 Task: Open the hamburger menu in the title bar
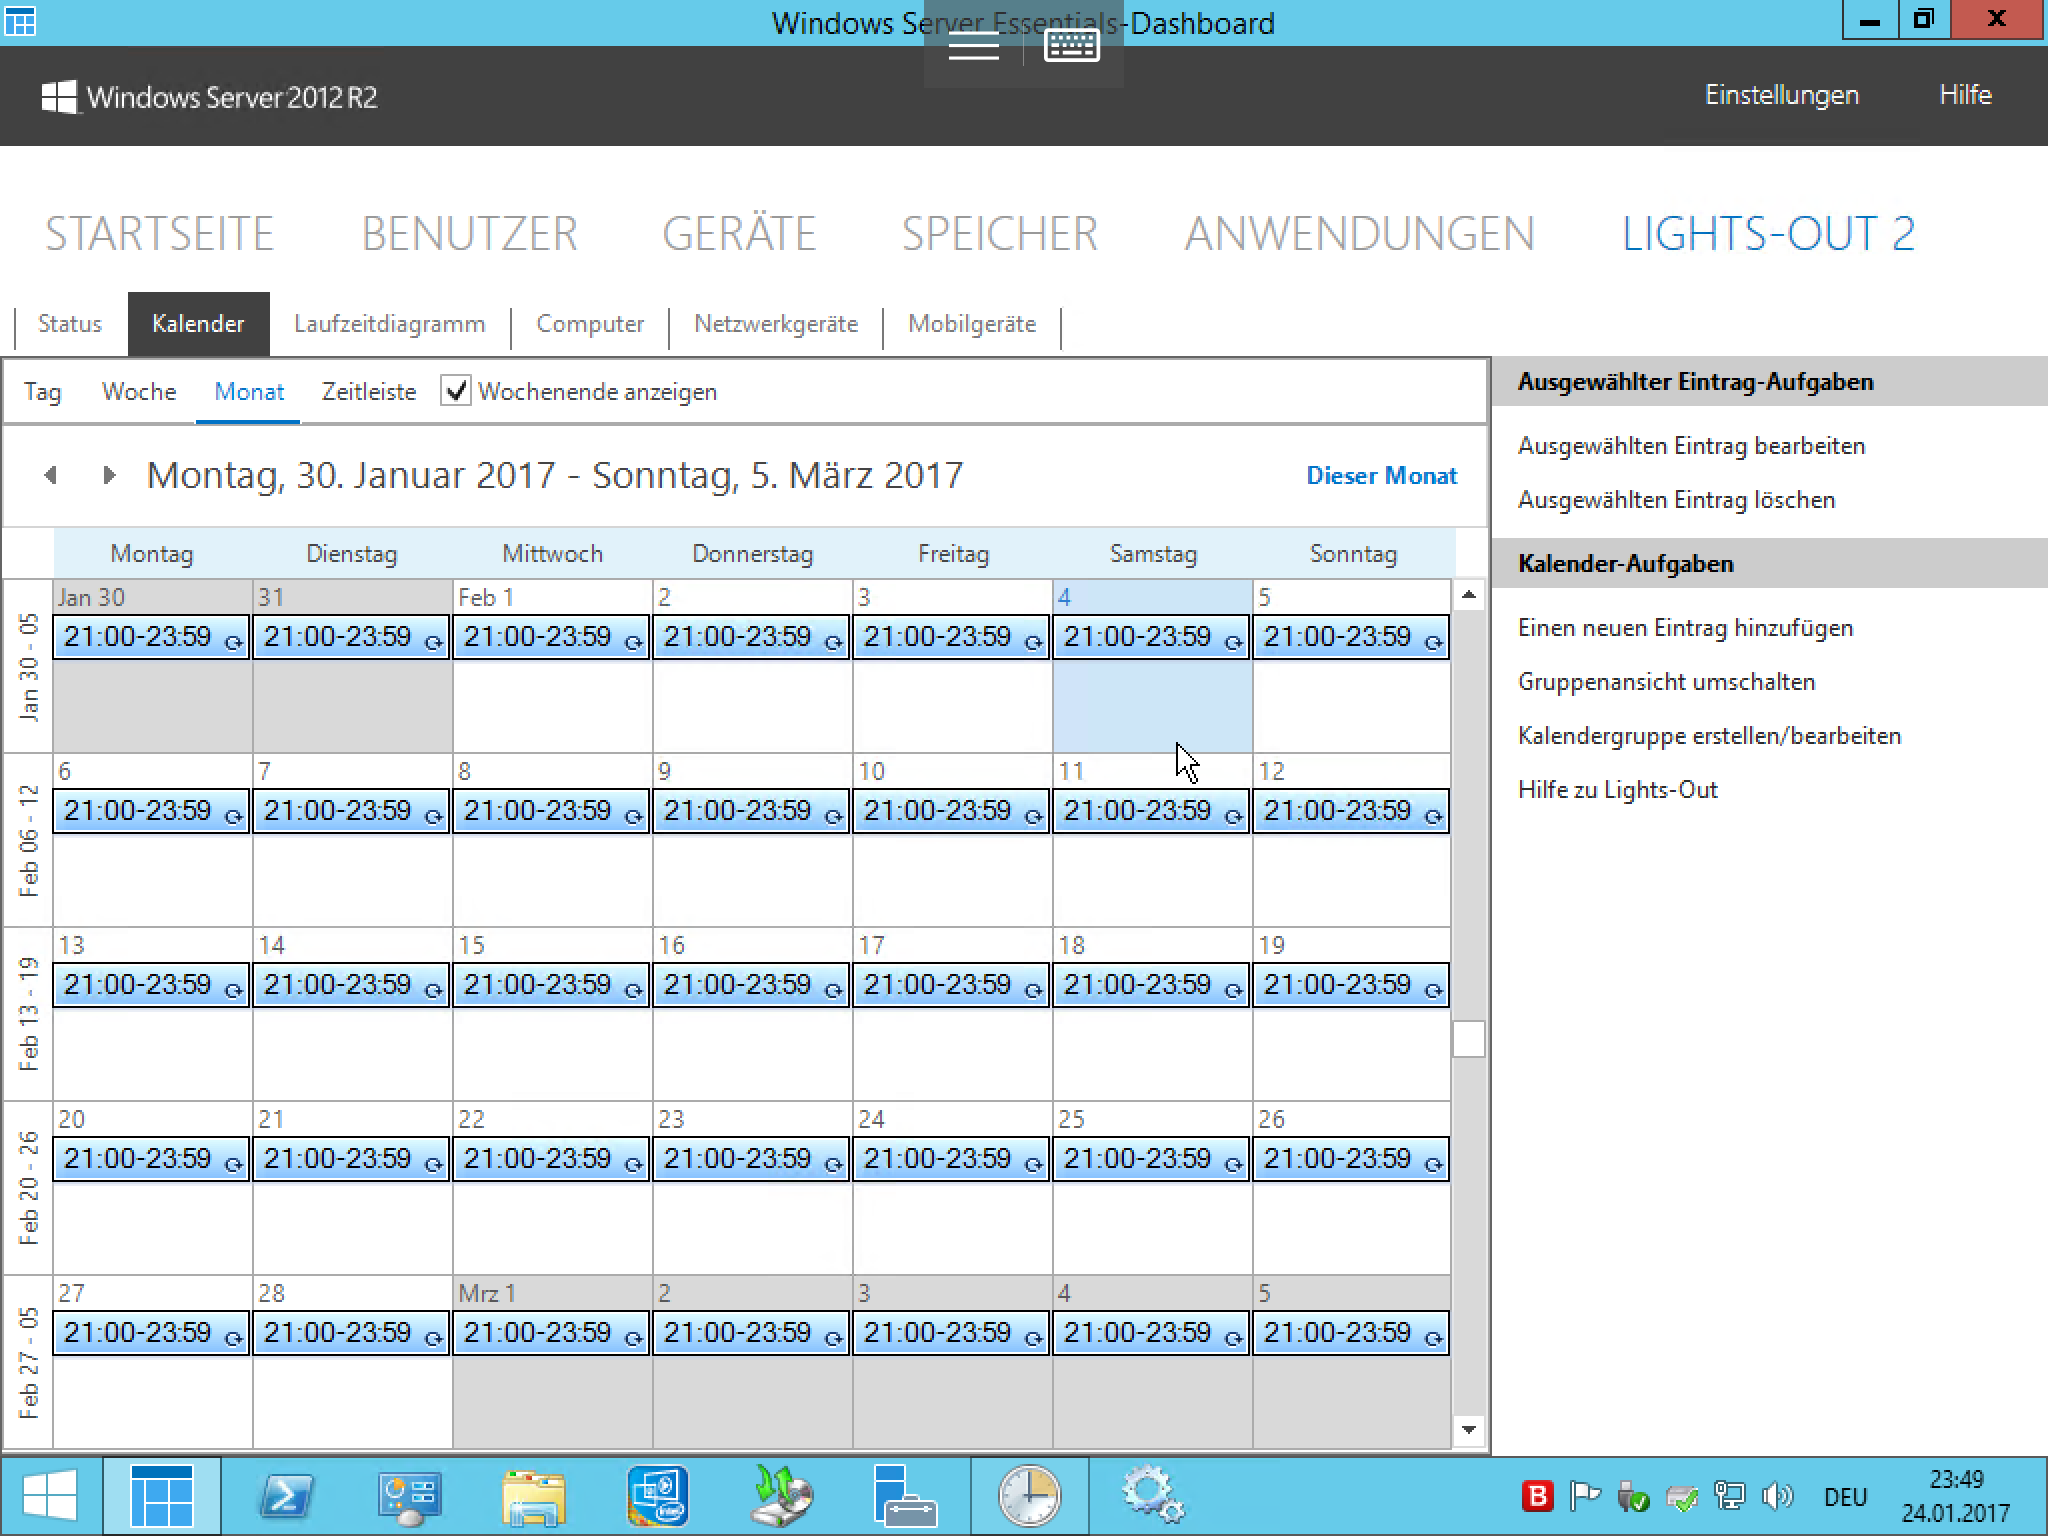click(x=973, y=46)
